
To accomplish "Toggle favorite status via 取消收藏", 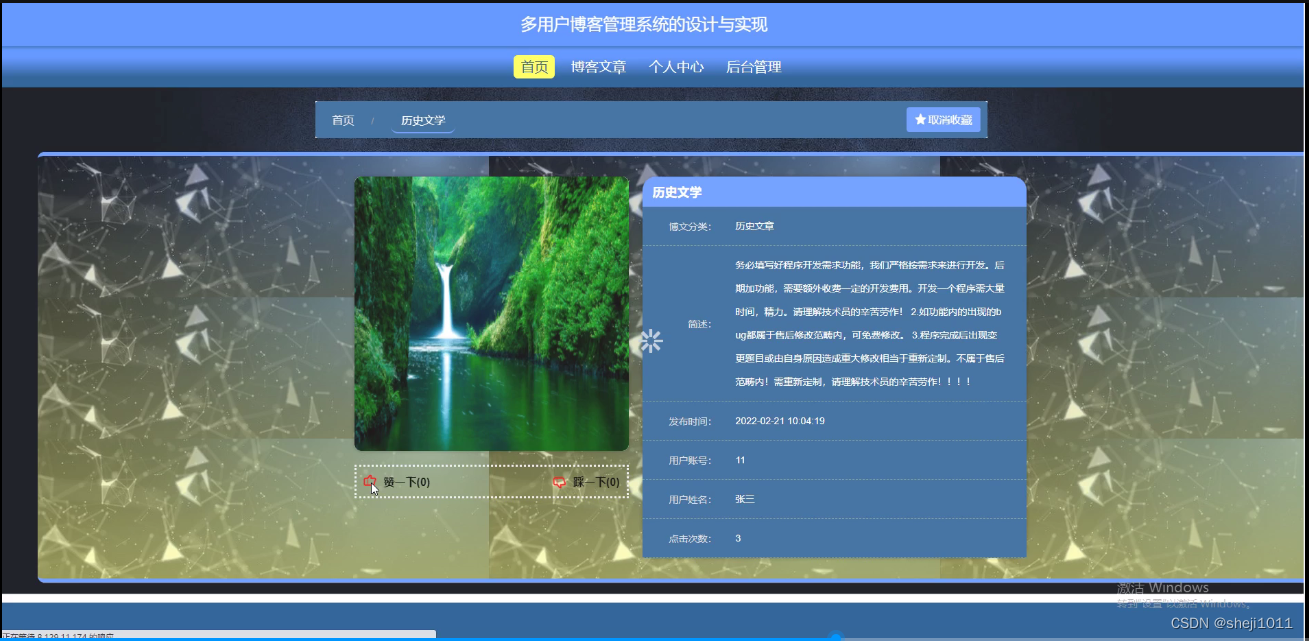I will (943, 118).
